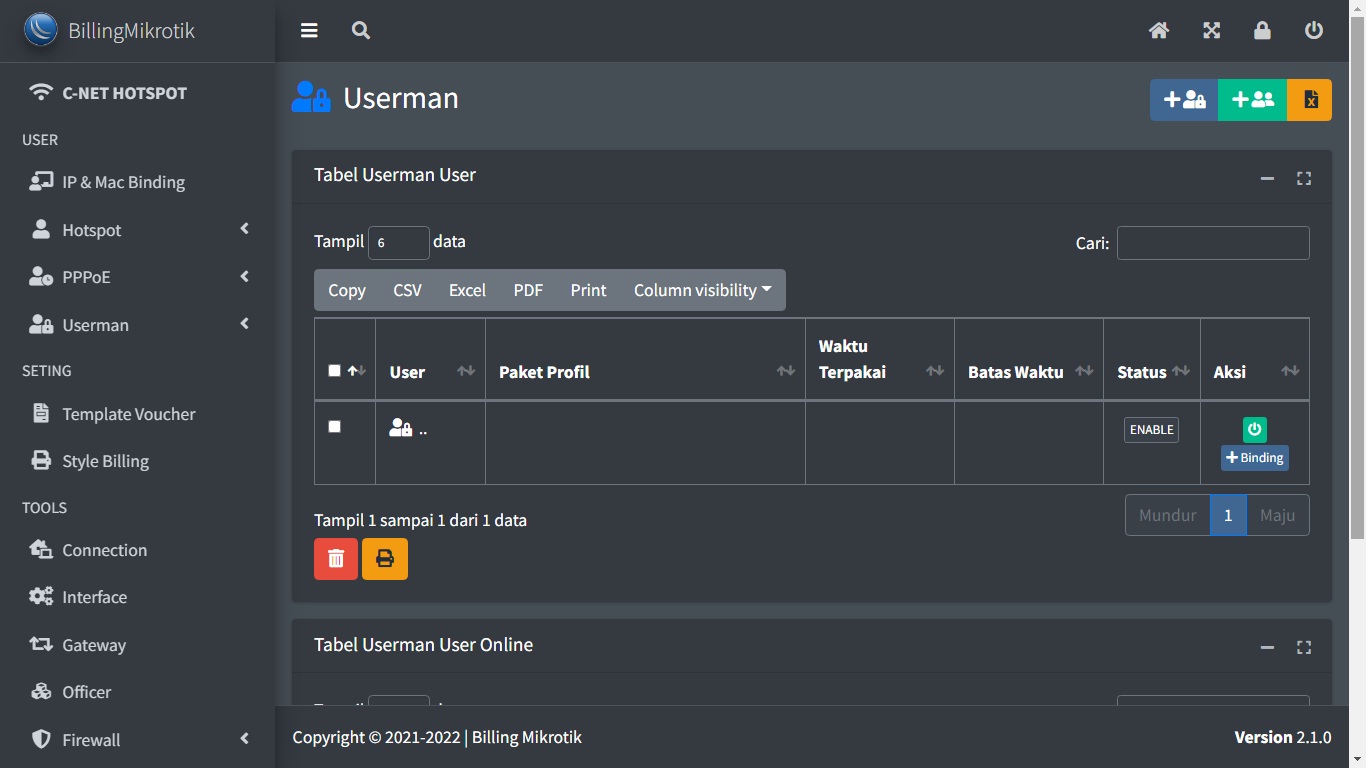
Task: Open IP & Mac Binding menu item
Action: [123, 182]
